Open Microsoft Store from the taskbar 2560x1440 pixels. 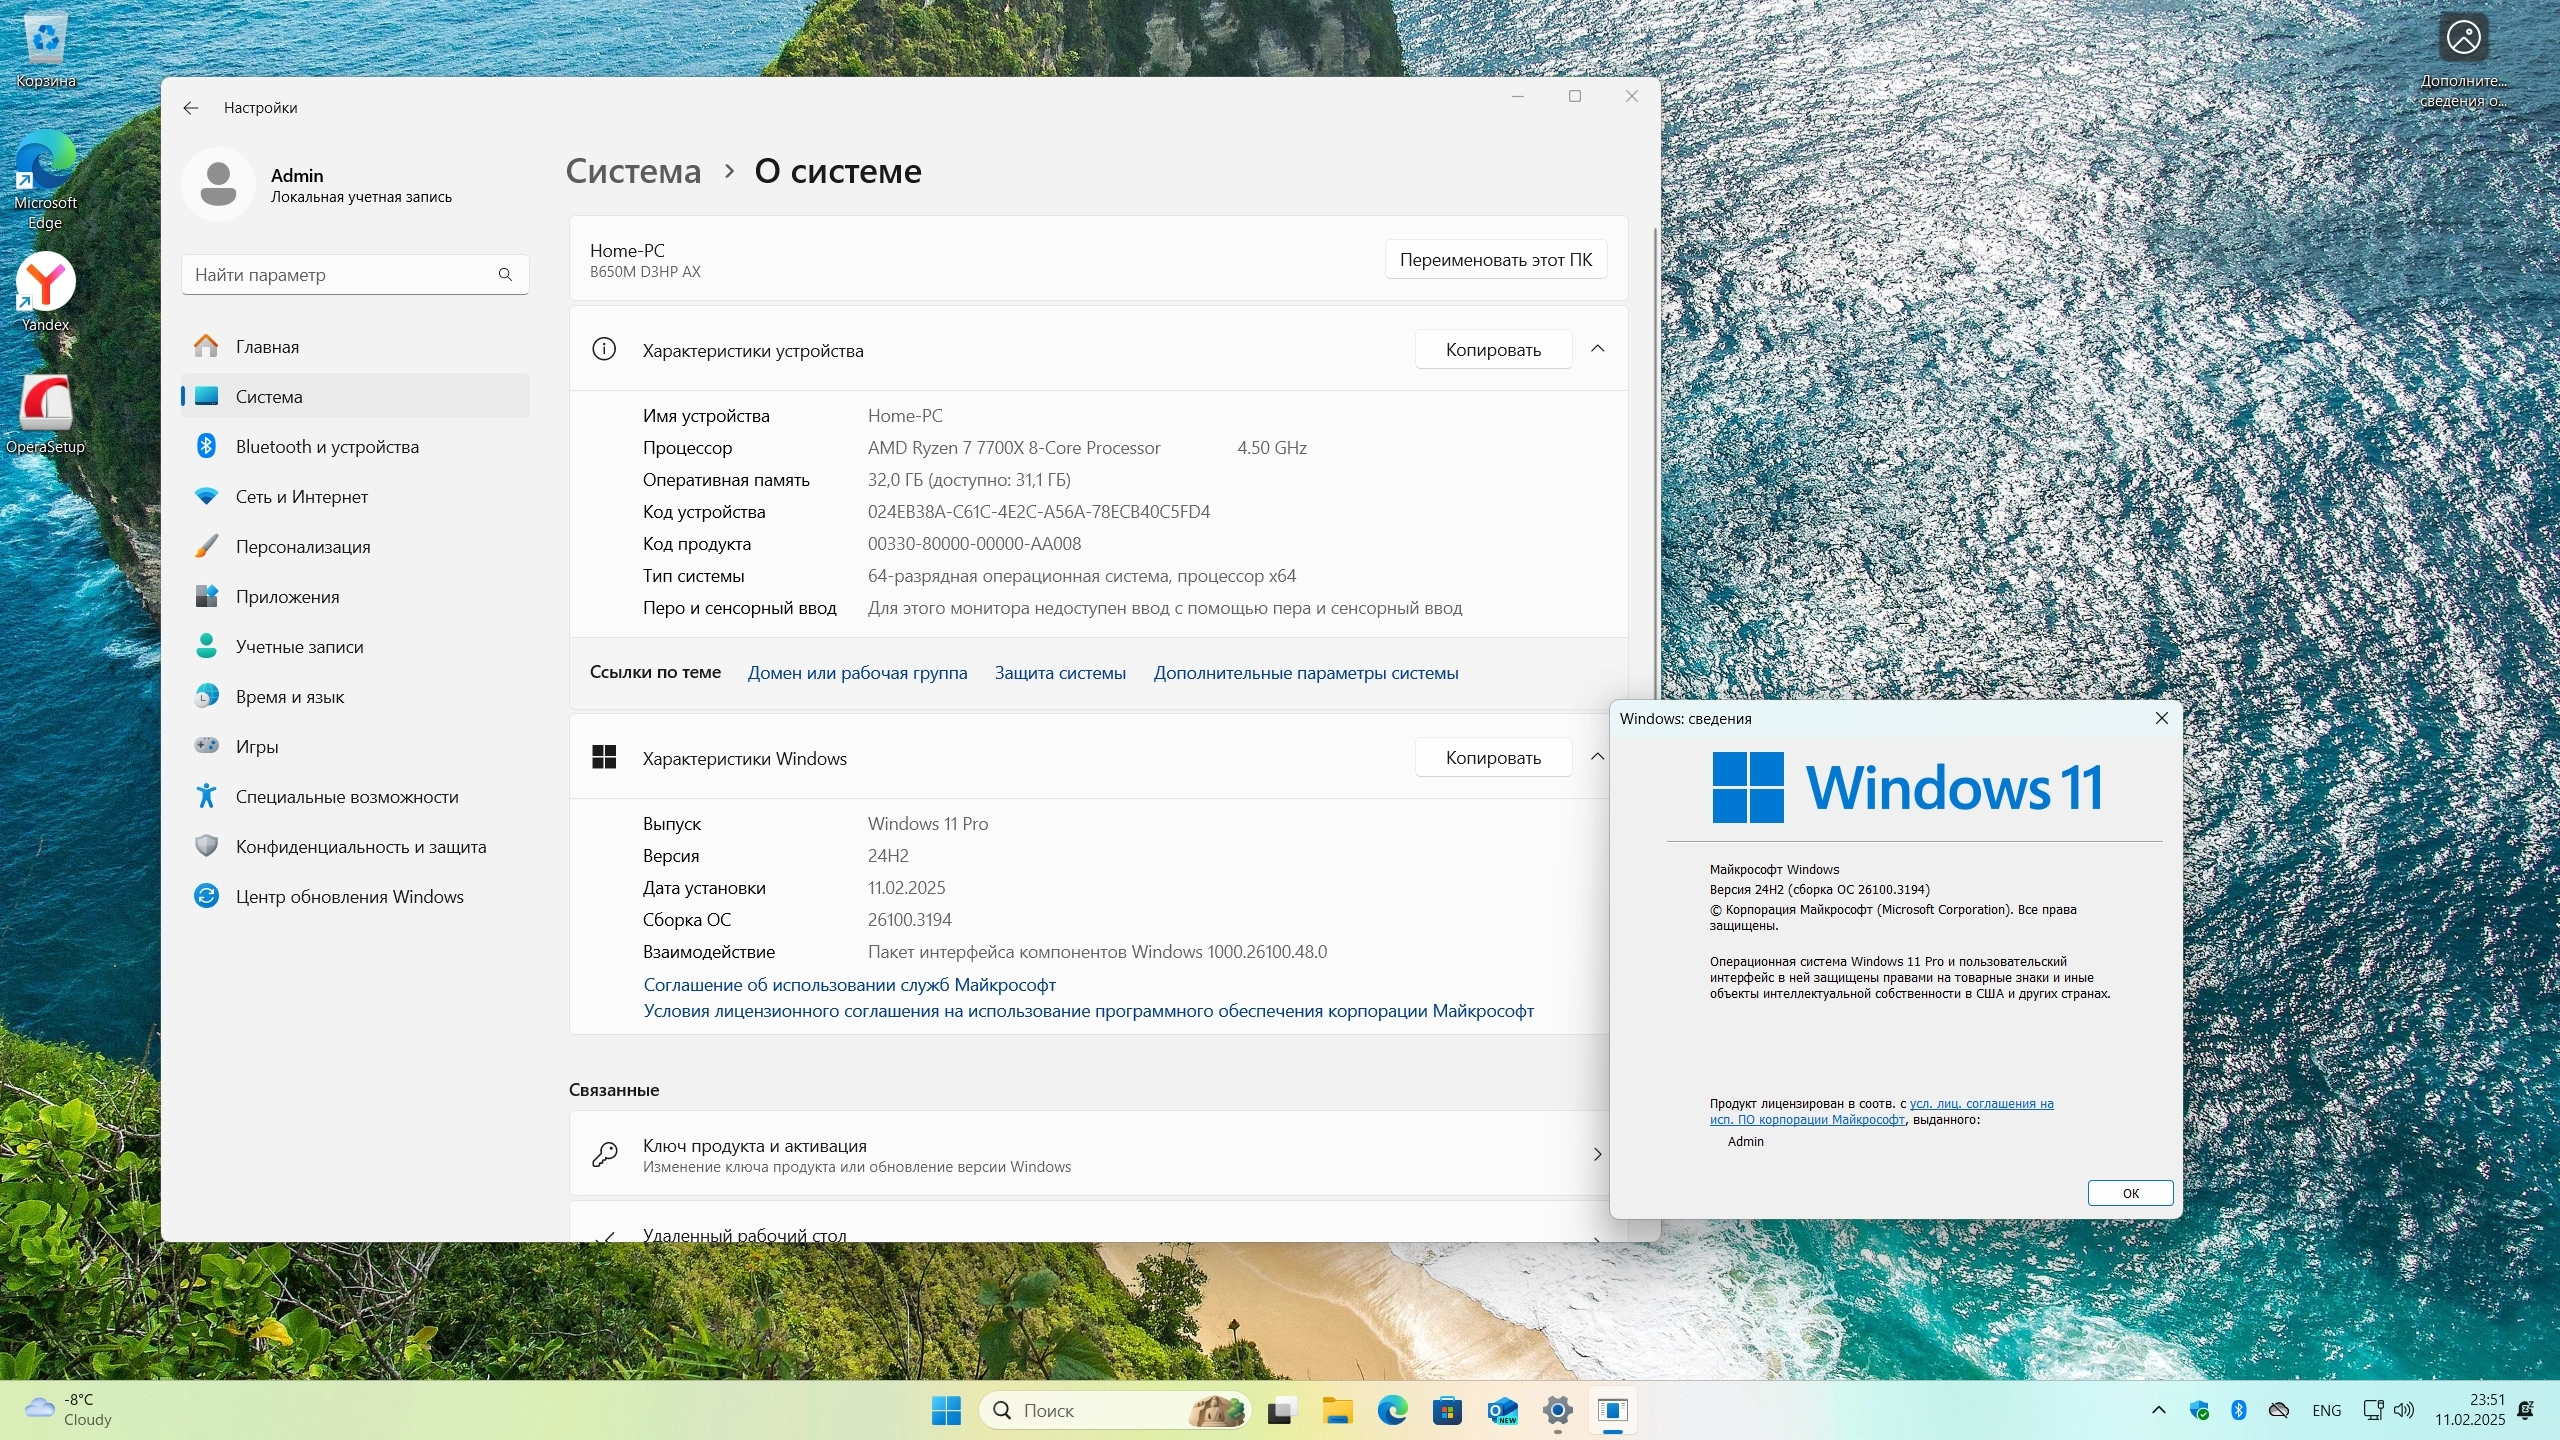click(x=1447, y=1411)
